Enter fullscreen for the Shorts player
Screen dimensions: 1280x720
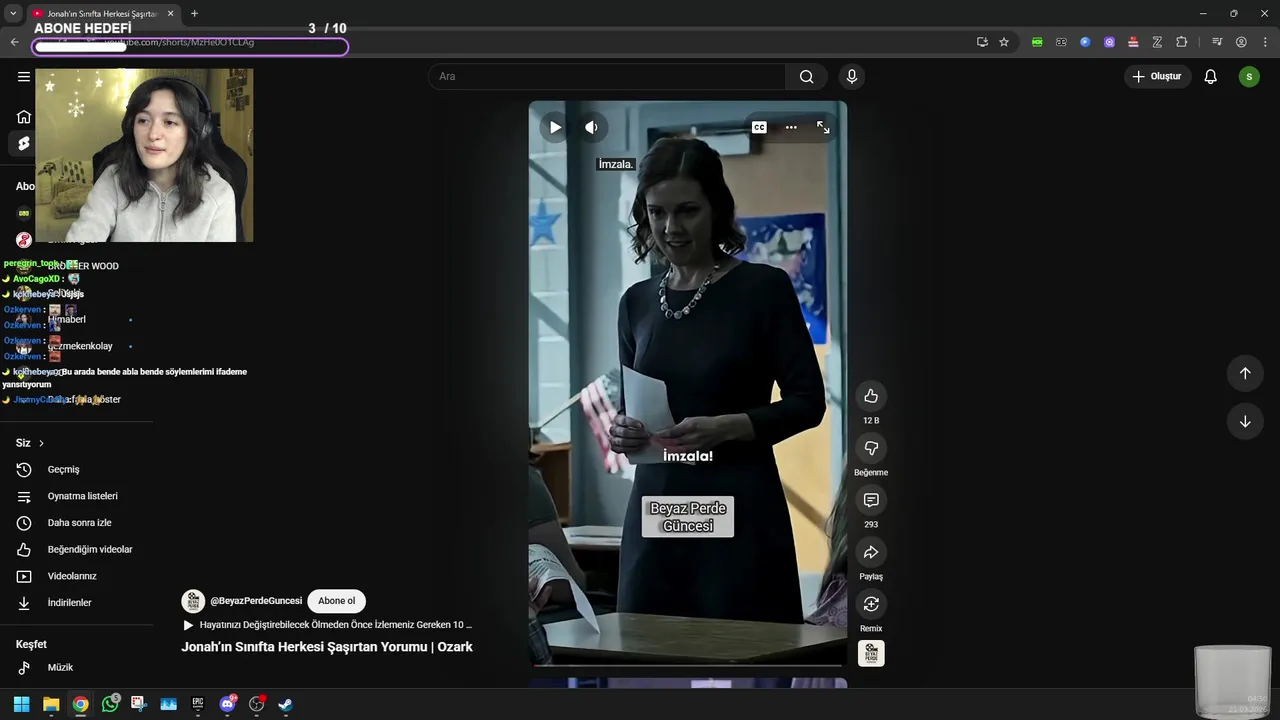(823, 127)
